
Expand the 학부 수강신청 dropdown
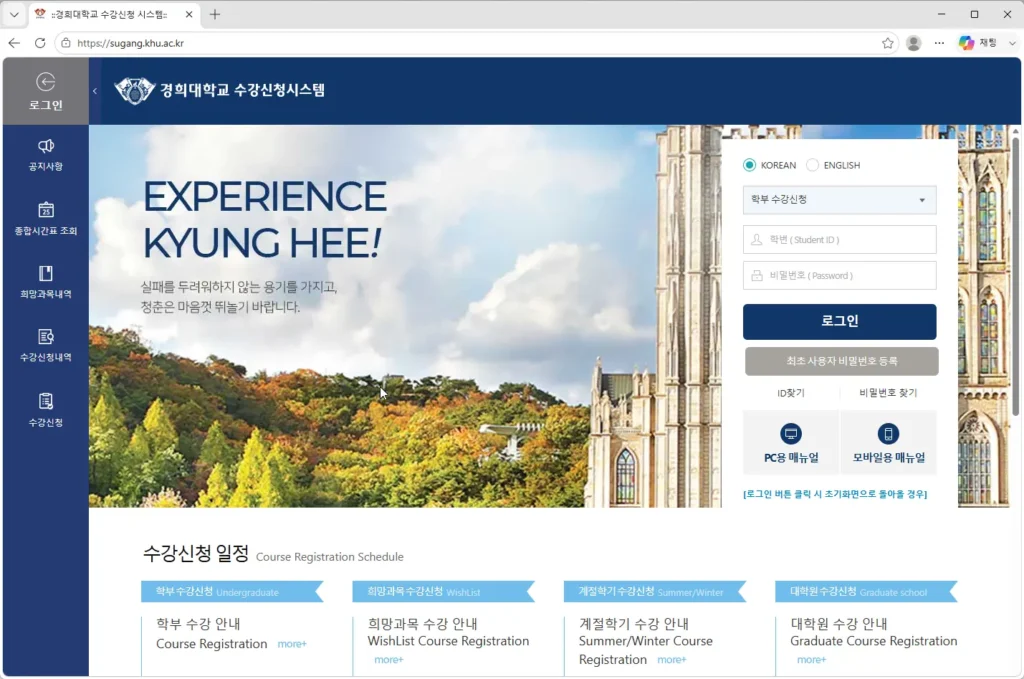point(839,200)
